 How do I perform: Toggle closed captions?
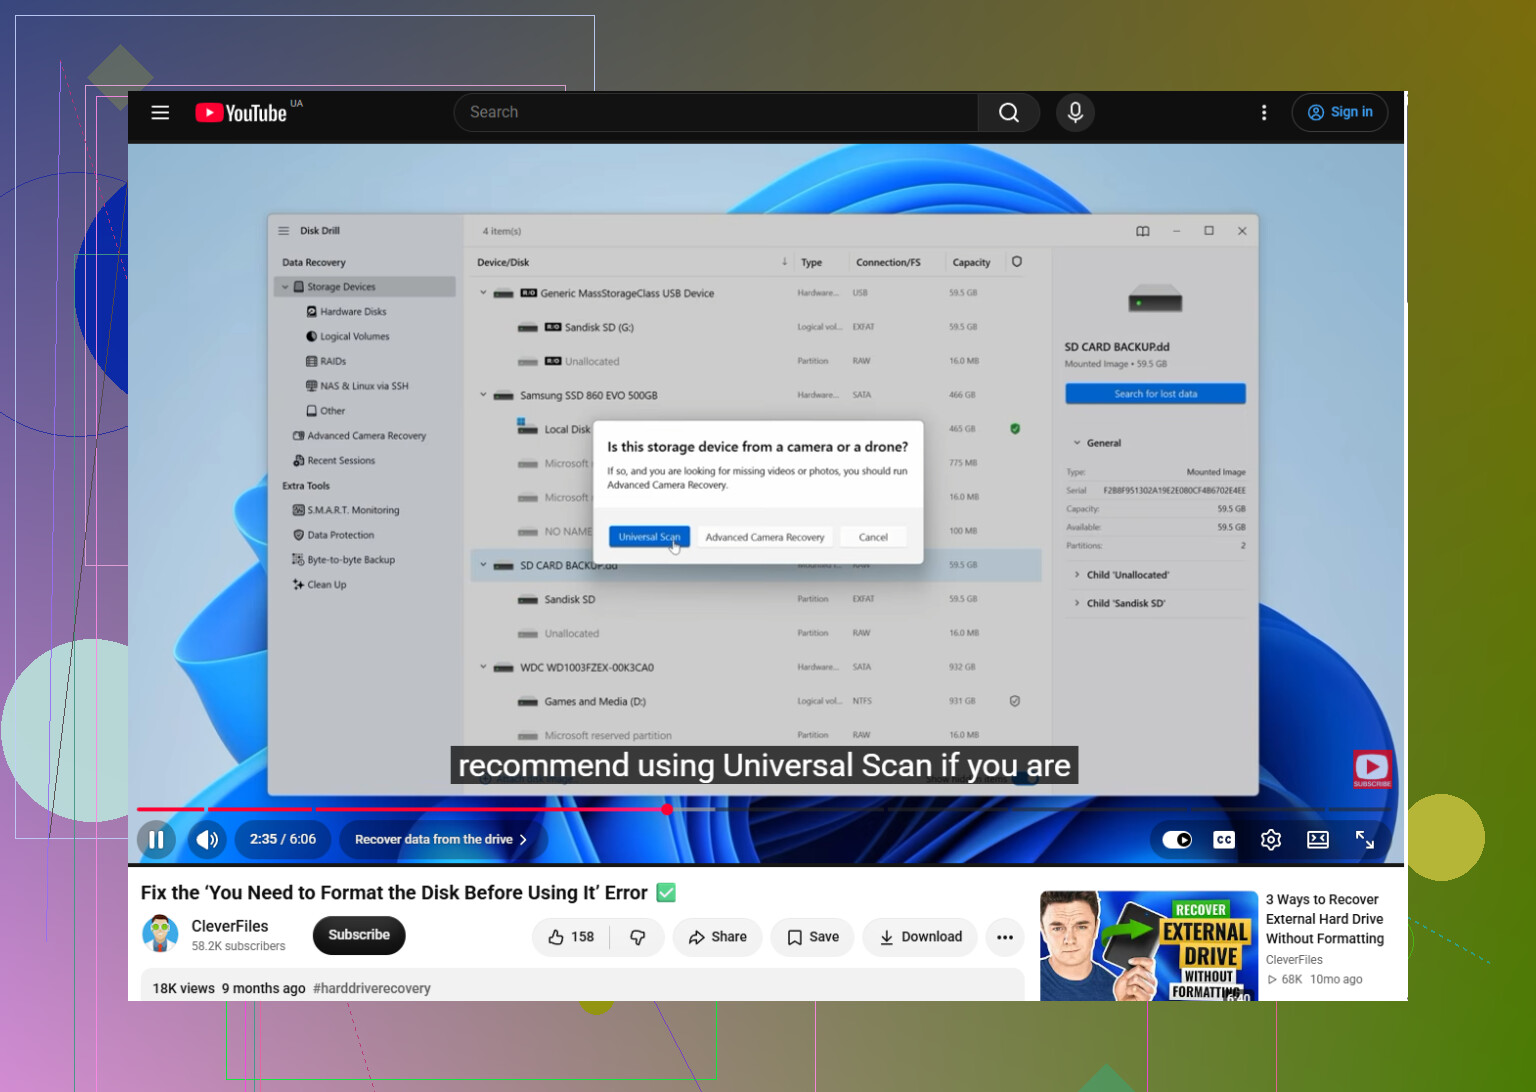point(1224,840)
